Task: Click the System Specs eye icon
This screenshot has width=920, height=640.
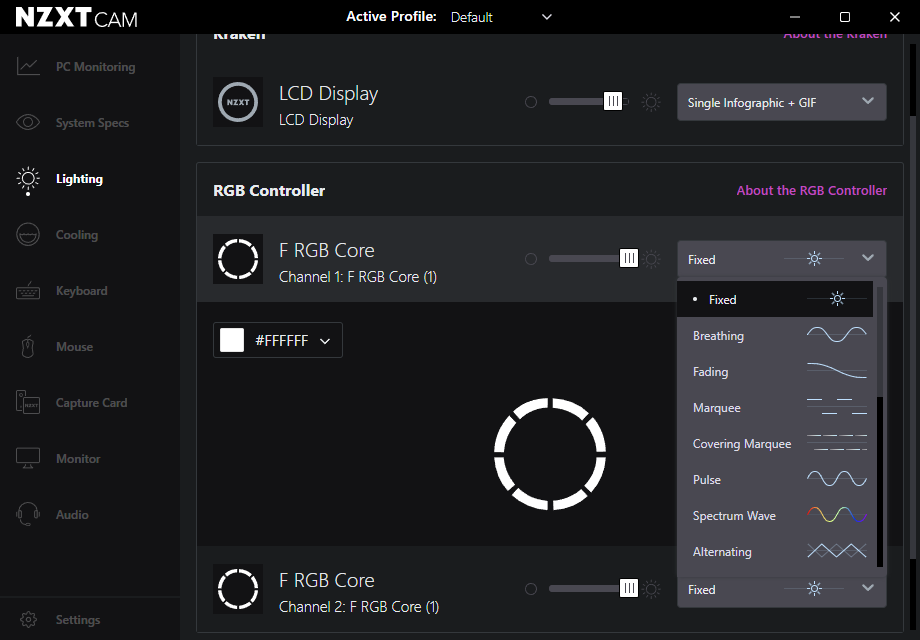Action: (x=28, y=122)
